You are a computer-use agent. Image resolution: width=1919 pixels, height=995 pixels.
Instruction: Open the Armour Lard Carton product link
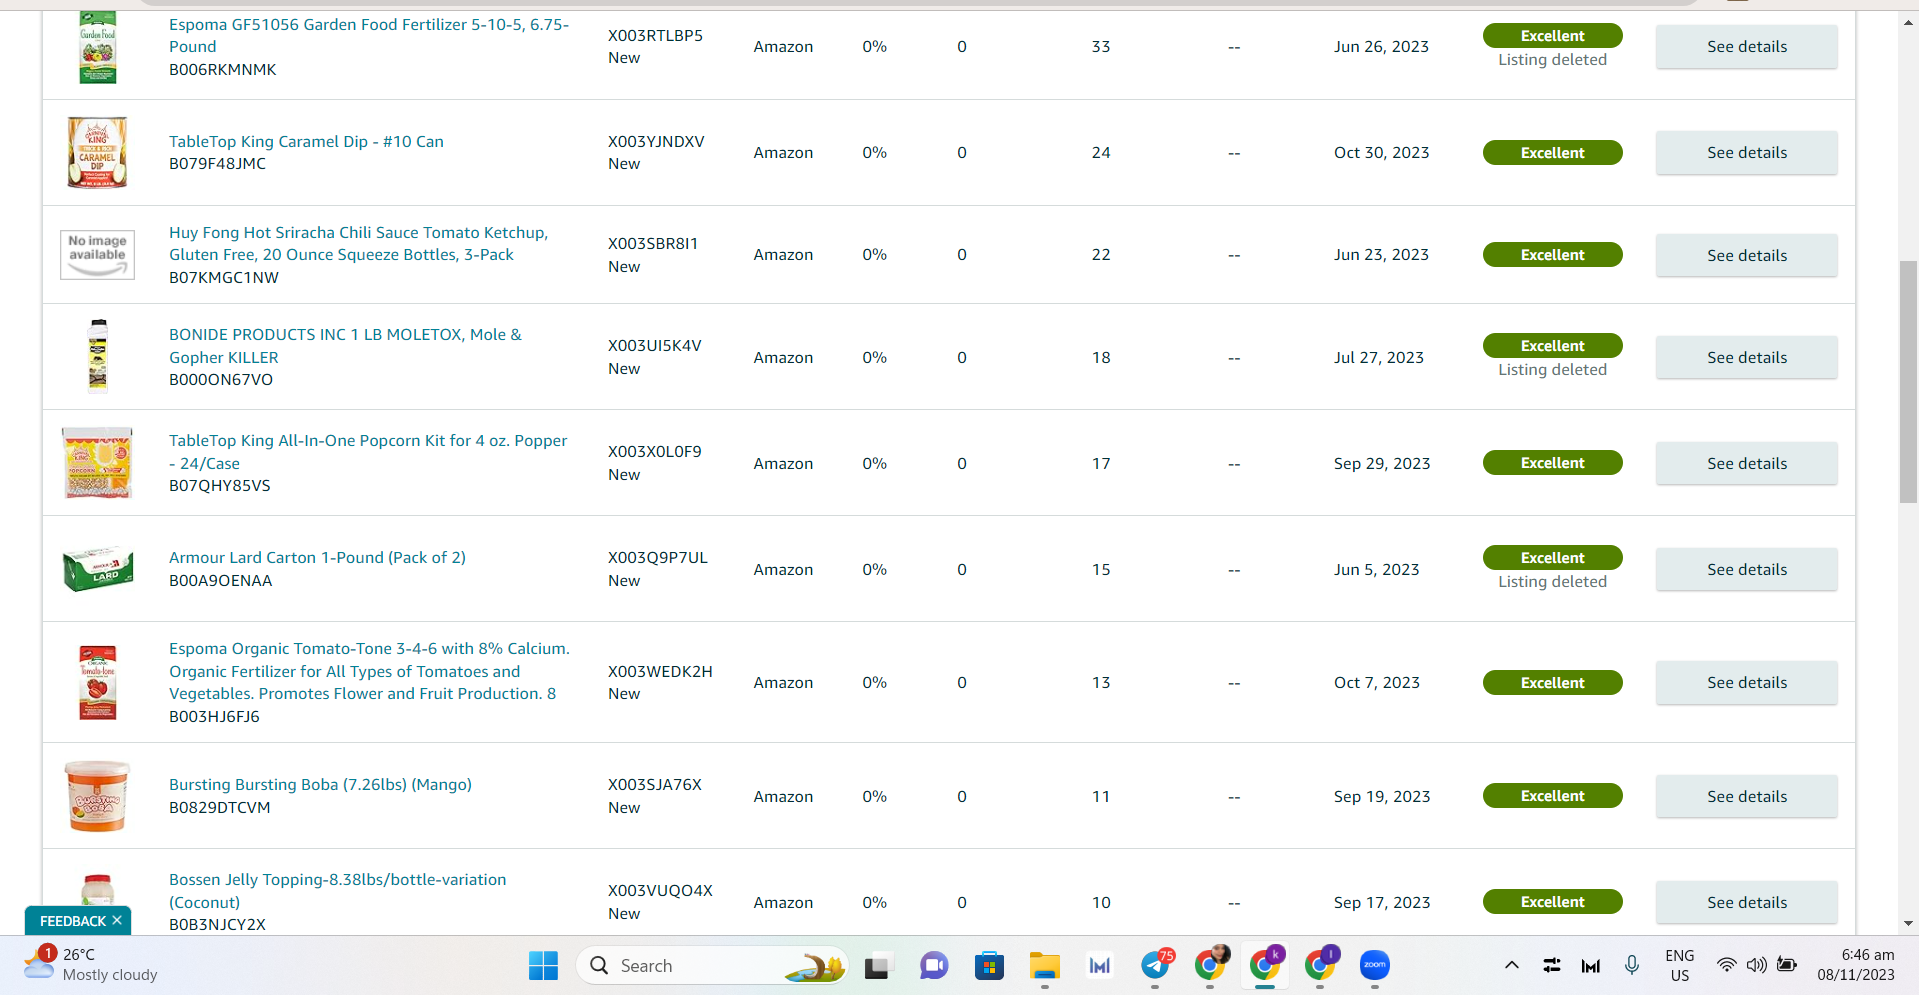click(317, 557)
